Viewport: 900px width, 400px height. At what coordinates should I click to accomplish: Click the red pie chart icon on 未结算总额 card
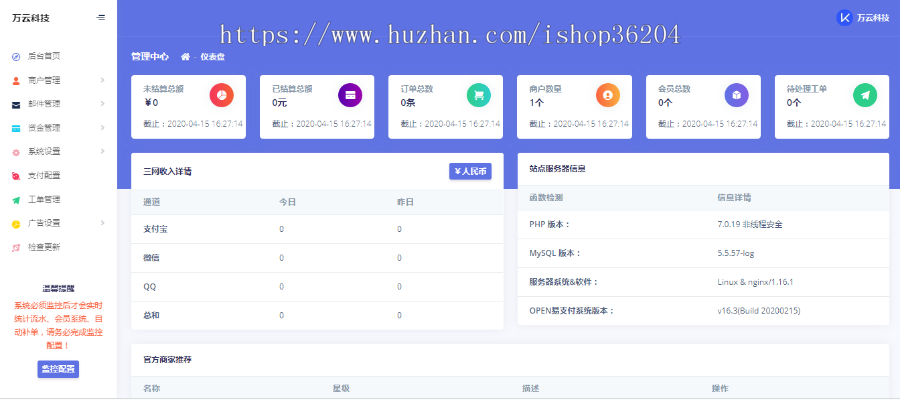(x=222, y=95)
